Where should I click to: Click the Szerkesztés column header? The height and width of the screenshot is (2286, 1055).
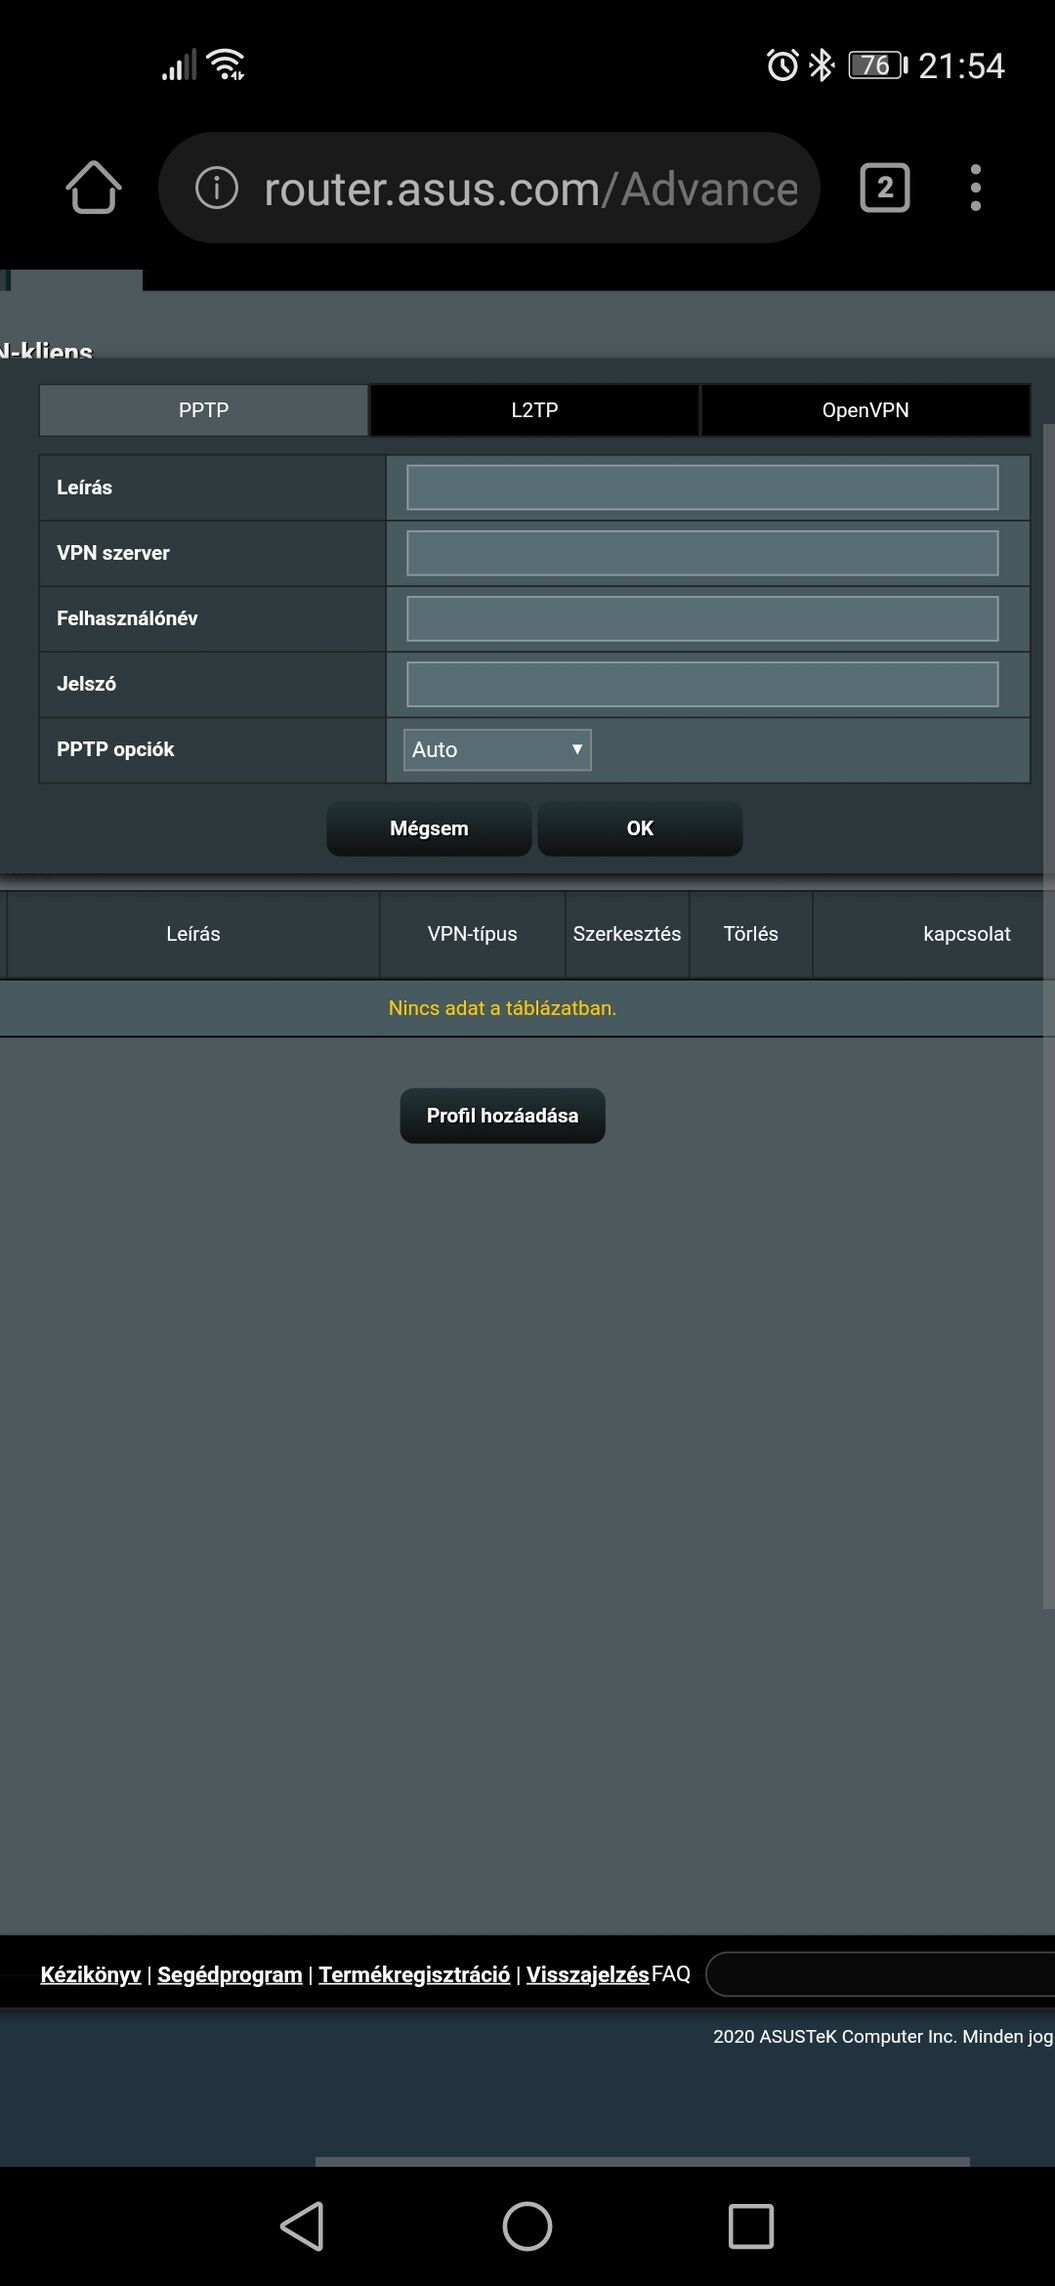627,934
